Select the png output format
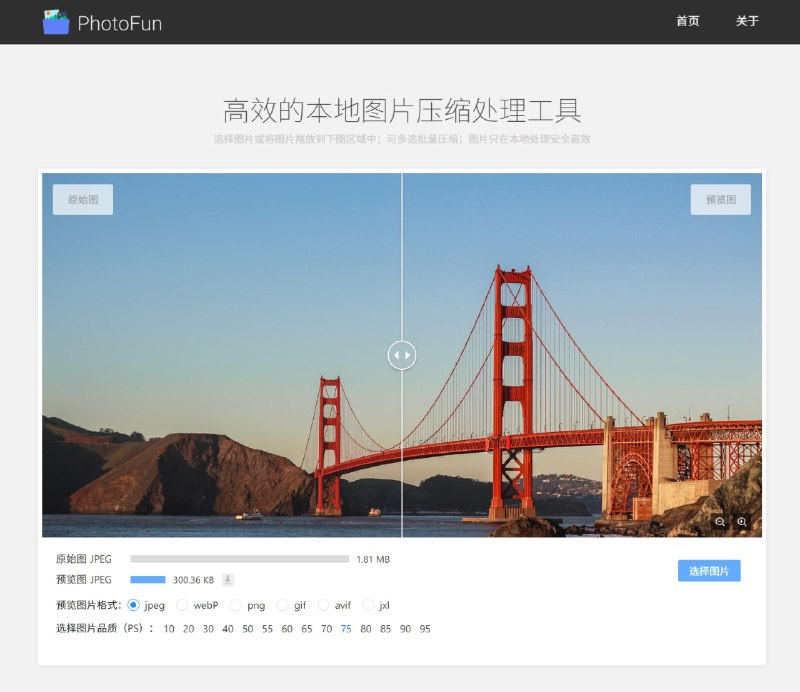This screenshot has width=800, height=692. tap(235, 604)
